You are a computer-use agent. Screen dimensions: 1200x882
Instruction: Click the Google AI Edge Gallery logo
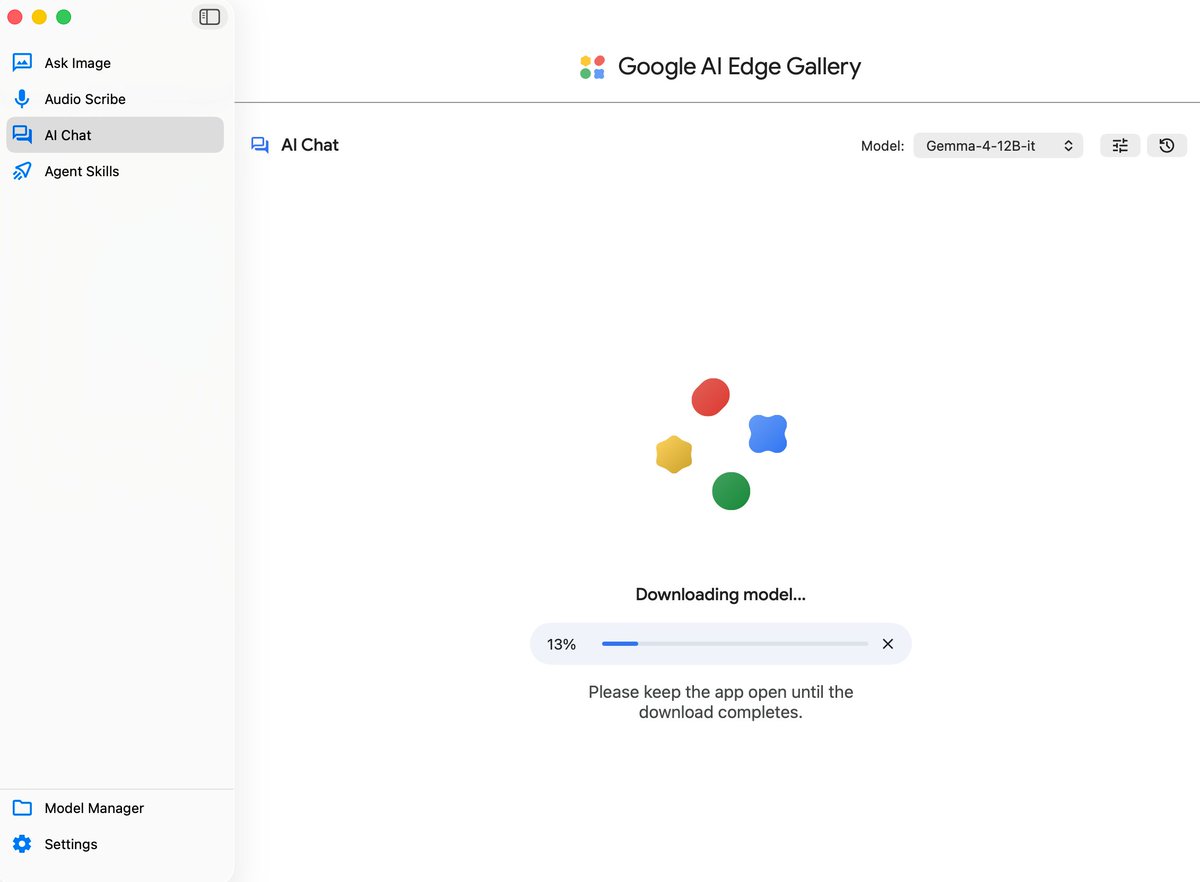point(592,67)
